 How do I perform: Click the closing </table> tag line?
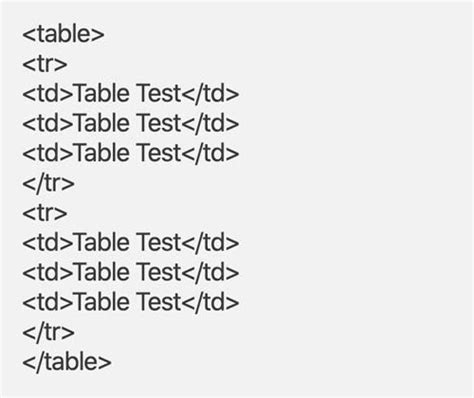(67, 363)
